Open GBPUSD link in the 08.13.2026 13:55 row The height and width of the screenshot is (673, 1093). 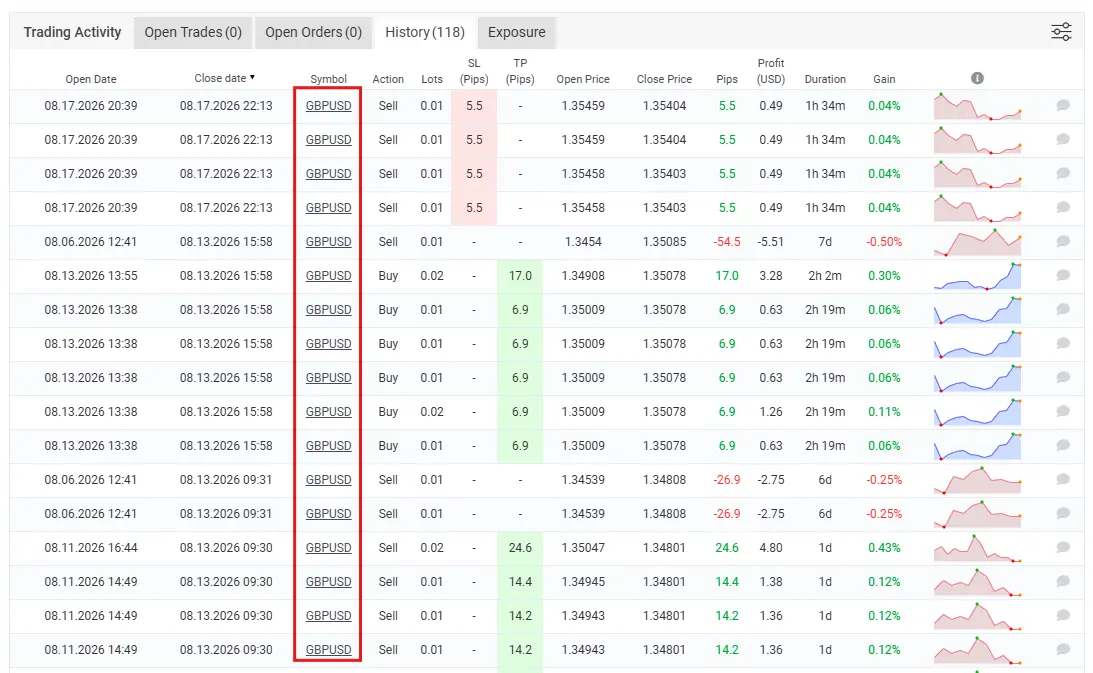[328, 275]
